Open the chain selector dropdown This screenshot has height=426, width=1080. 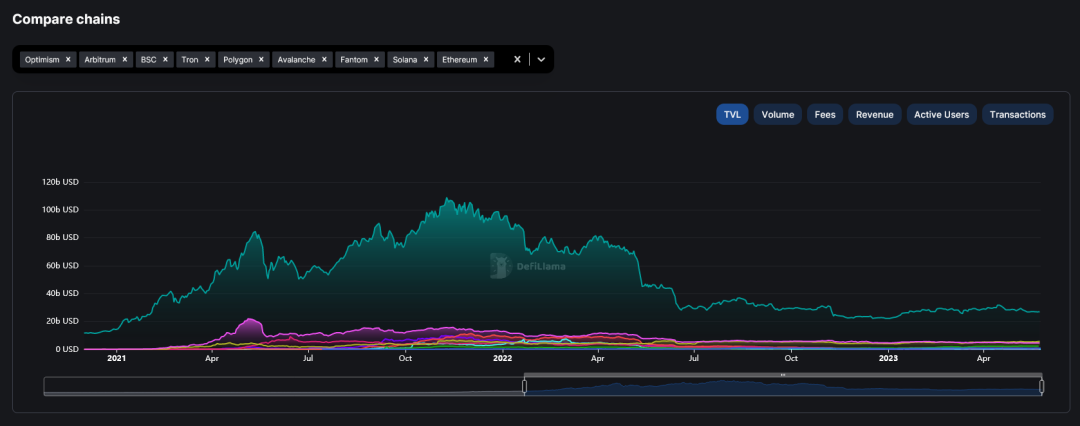(541, 59)
